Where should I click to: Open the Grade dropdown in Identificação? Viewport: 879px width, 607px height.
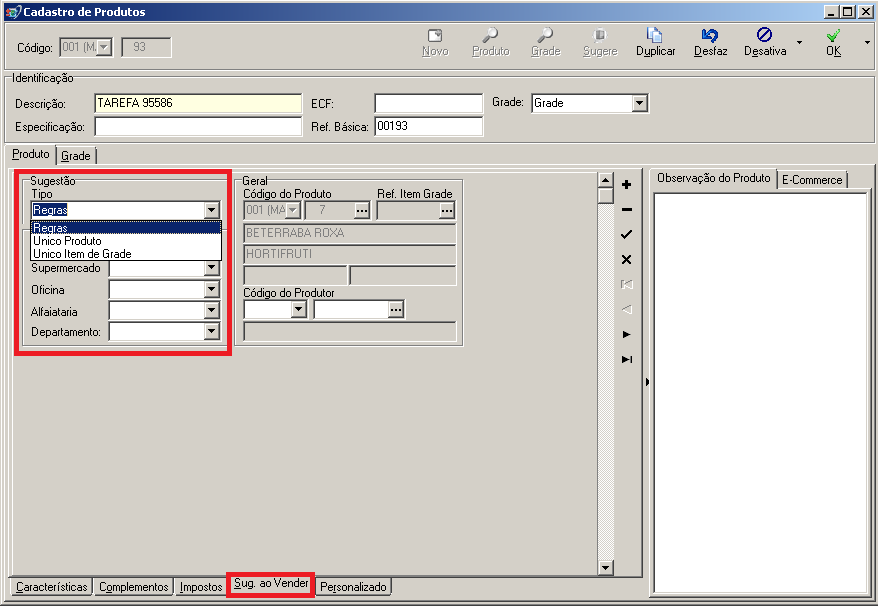point(640,103)
